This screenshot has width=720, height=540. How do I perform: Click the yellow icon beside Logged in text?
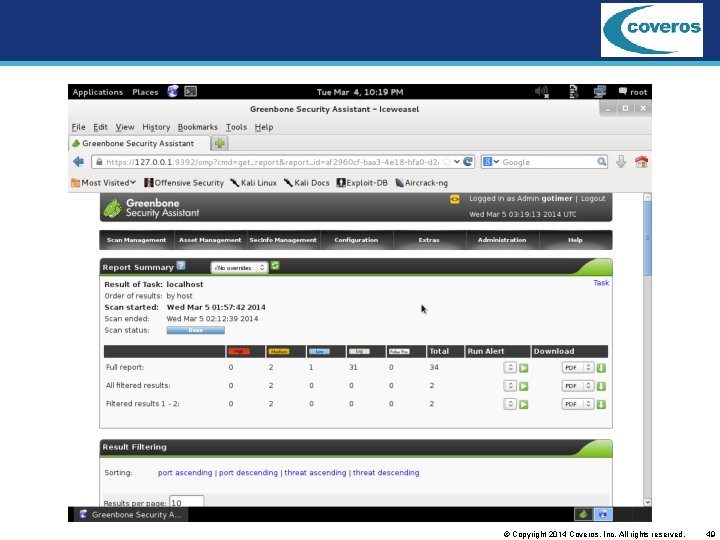[454, 199]
